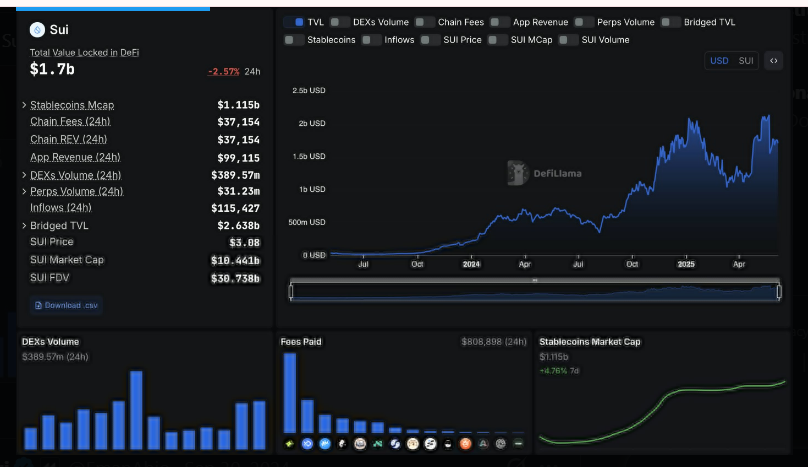The image size is (808, 467).
Task: Click the $3.08 SUI Price value
Action: [245, 242]
